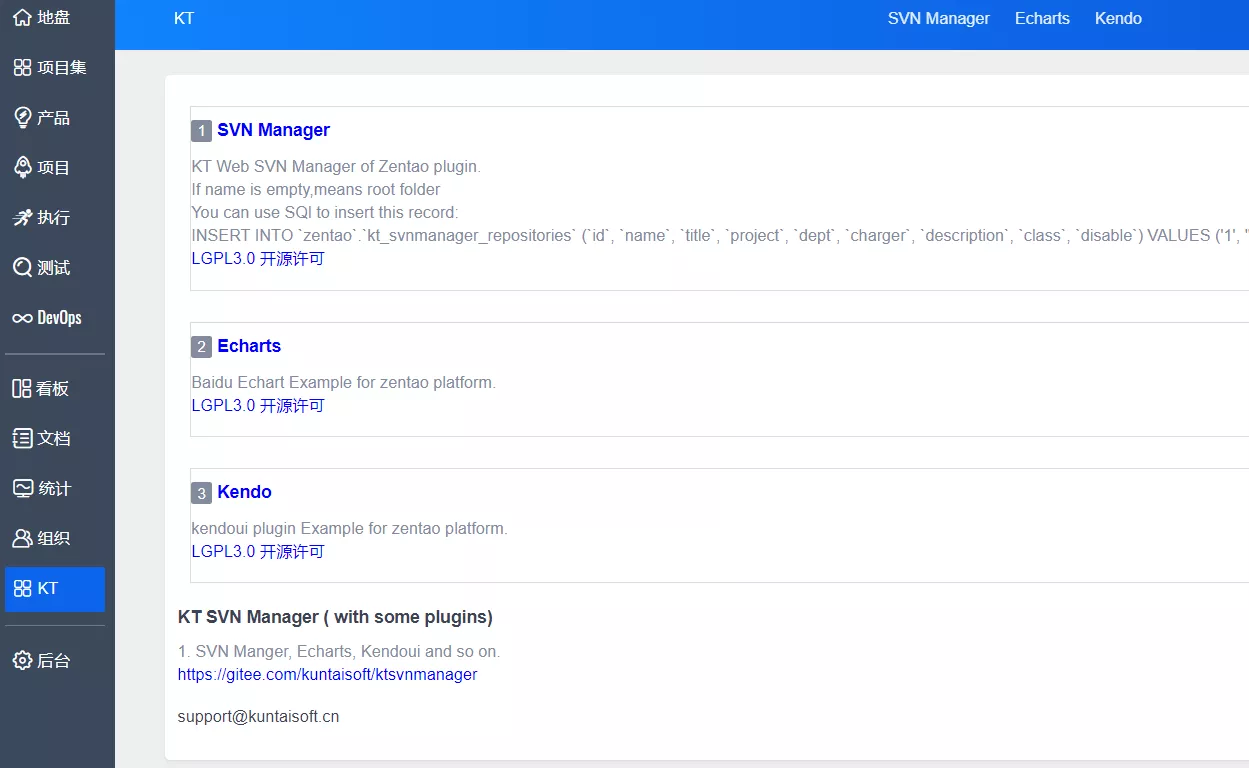Go to 项目集 sidebar label
This screenshot has height=768, width=1249.
(62, 68)
